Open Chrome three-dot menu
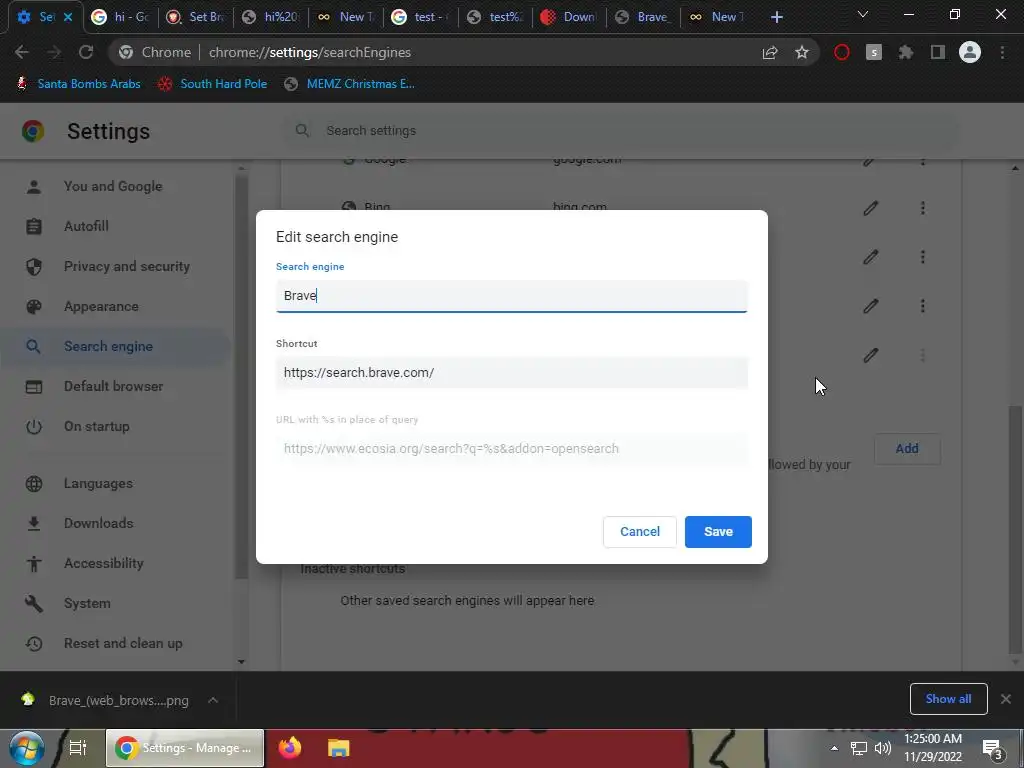This screenshot has height=768, width=1024. 1002,52
